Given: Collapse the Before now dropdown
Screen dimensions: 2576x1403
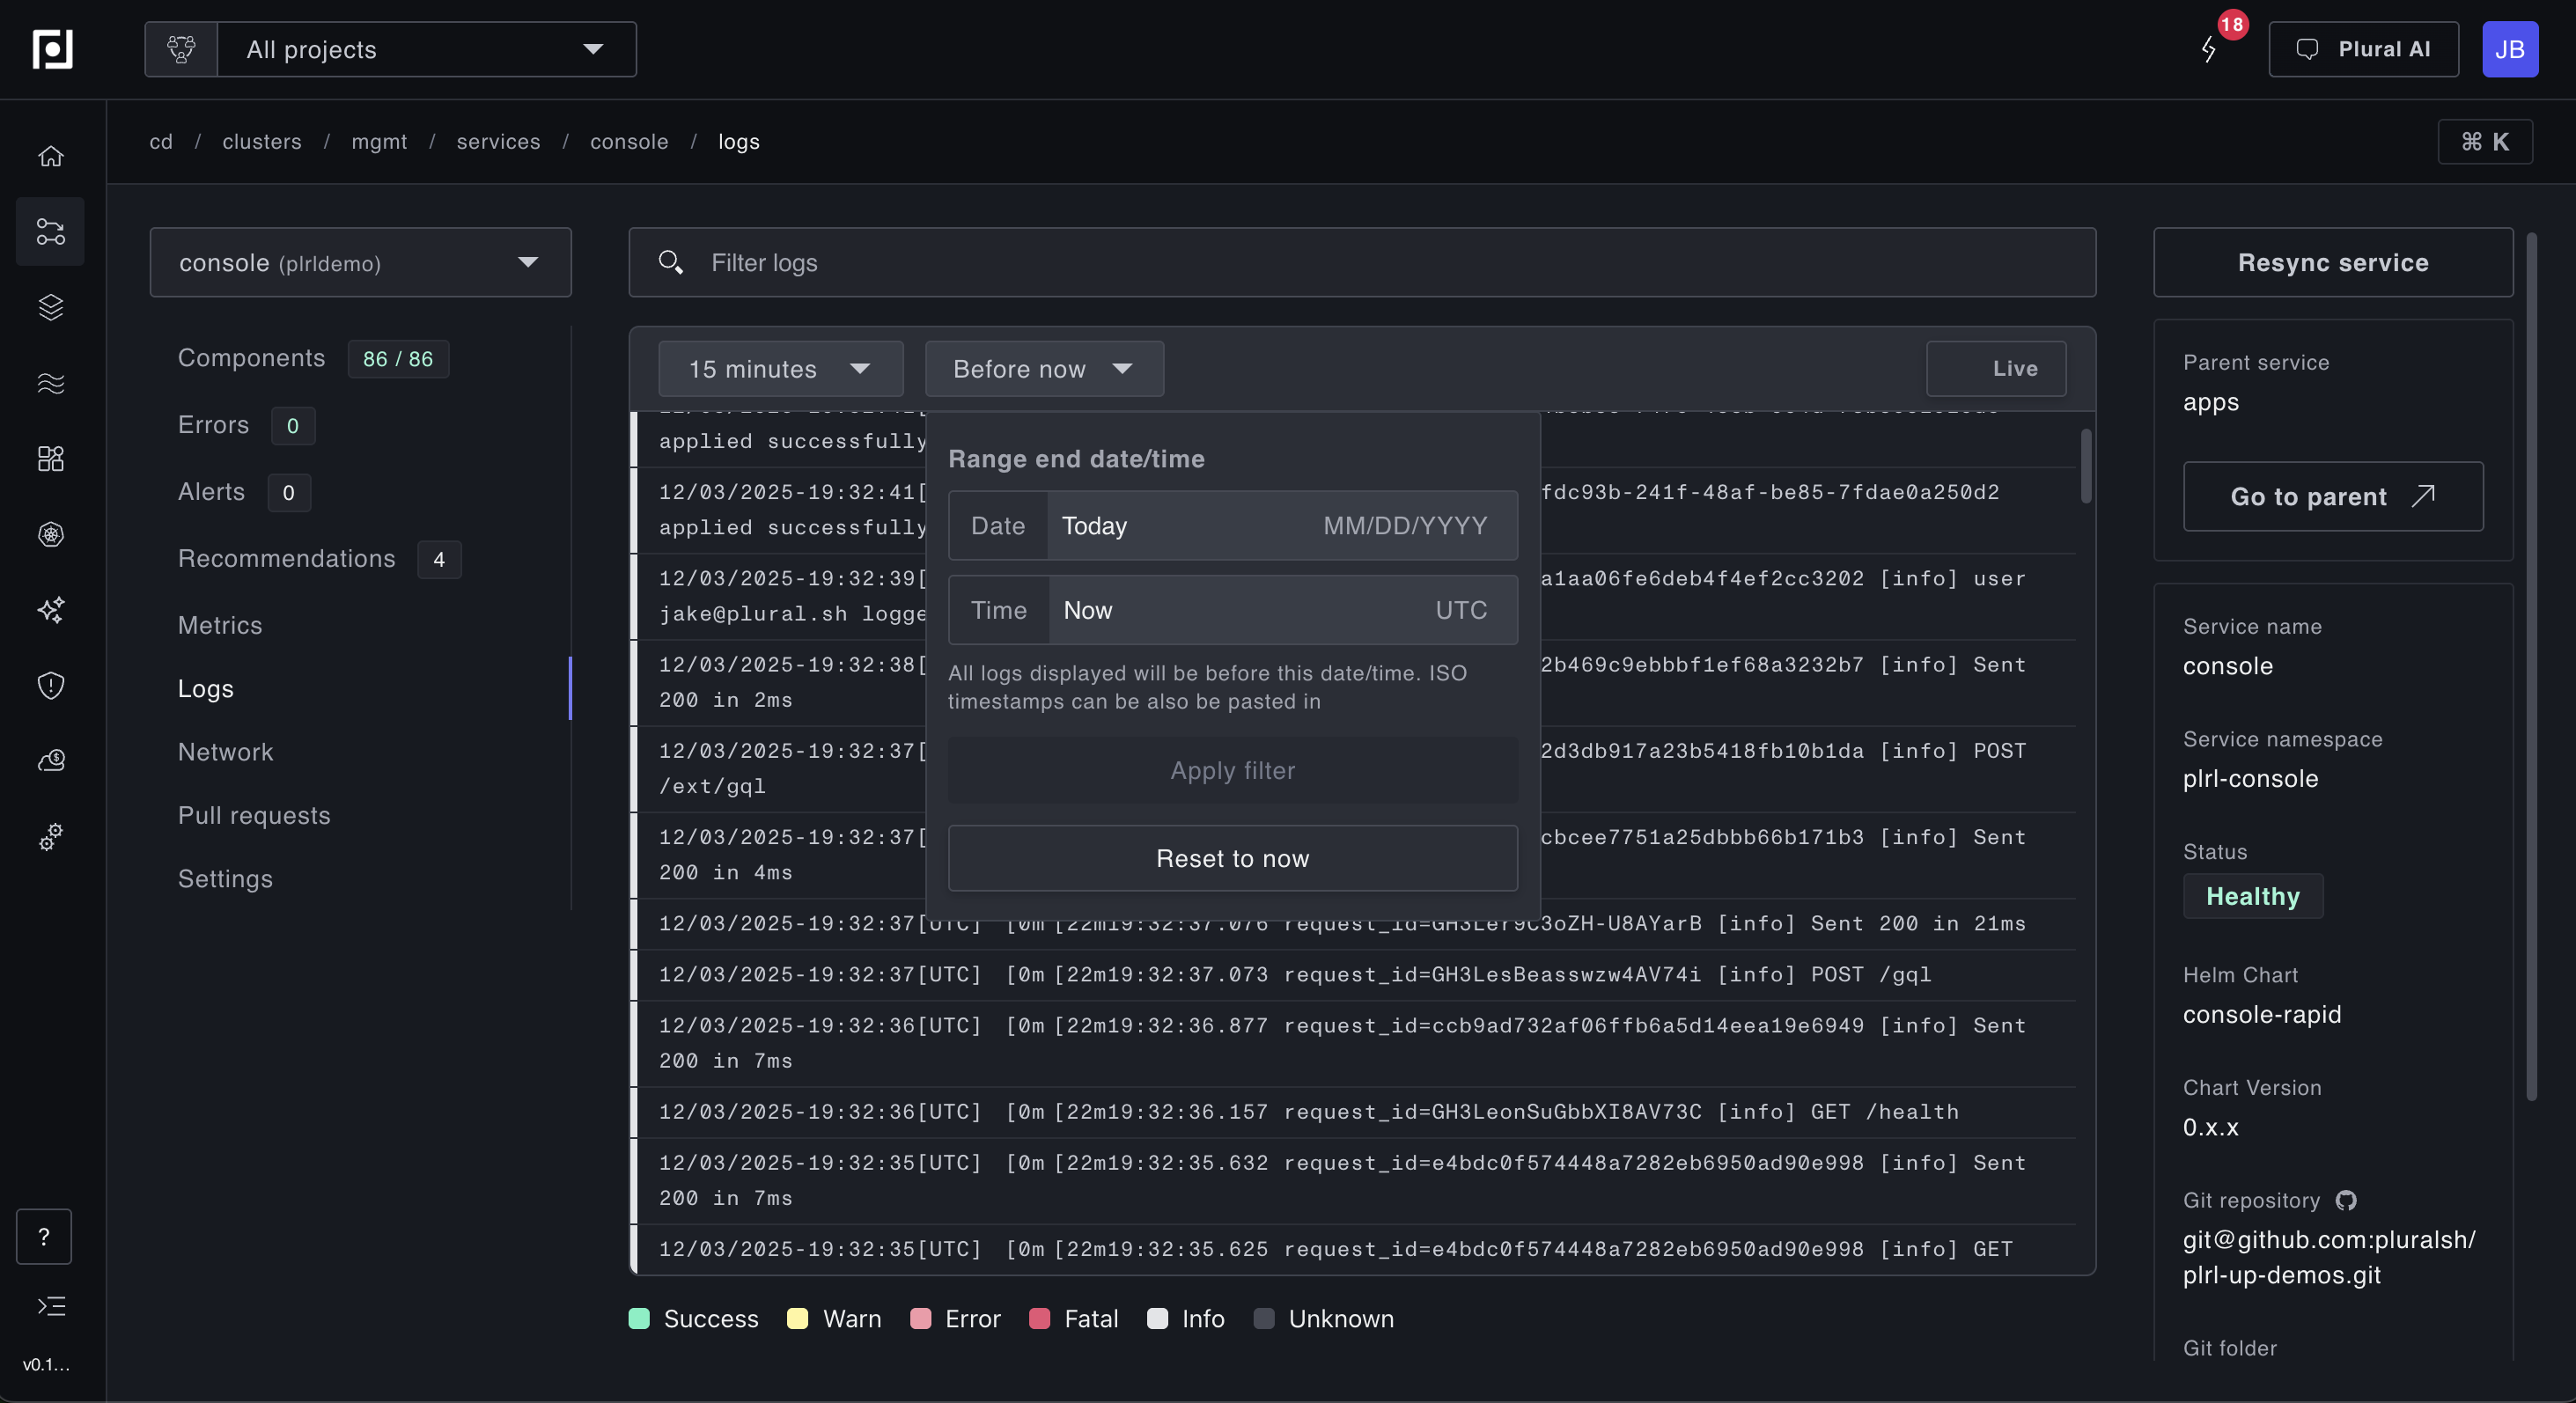Looking at the screenshot, I should click(x=1043, y=368).
